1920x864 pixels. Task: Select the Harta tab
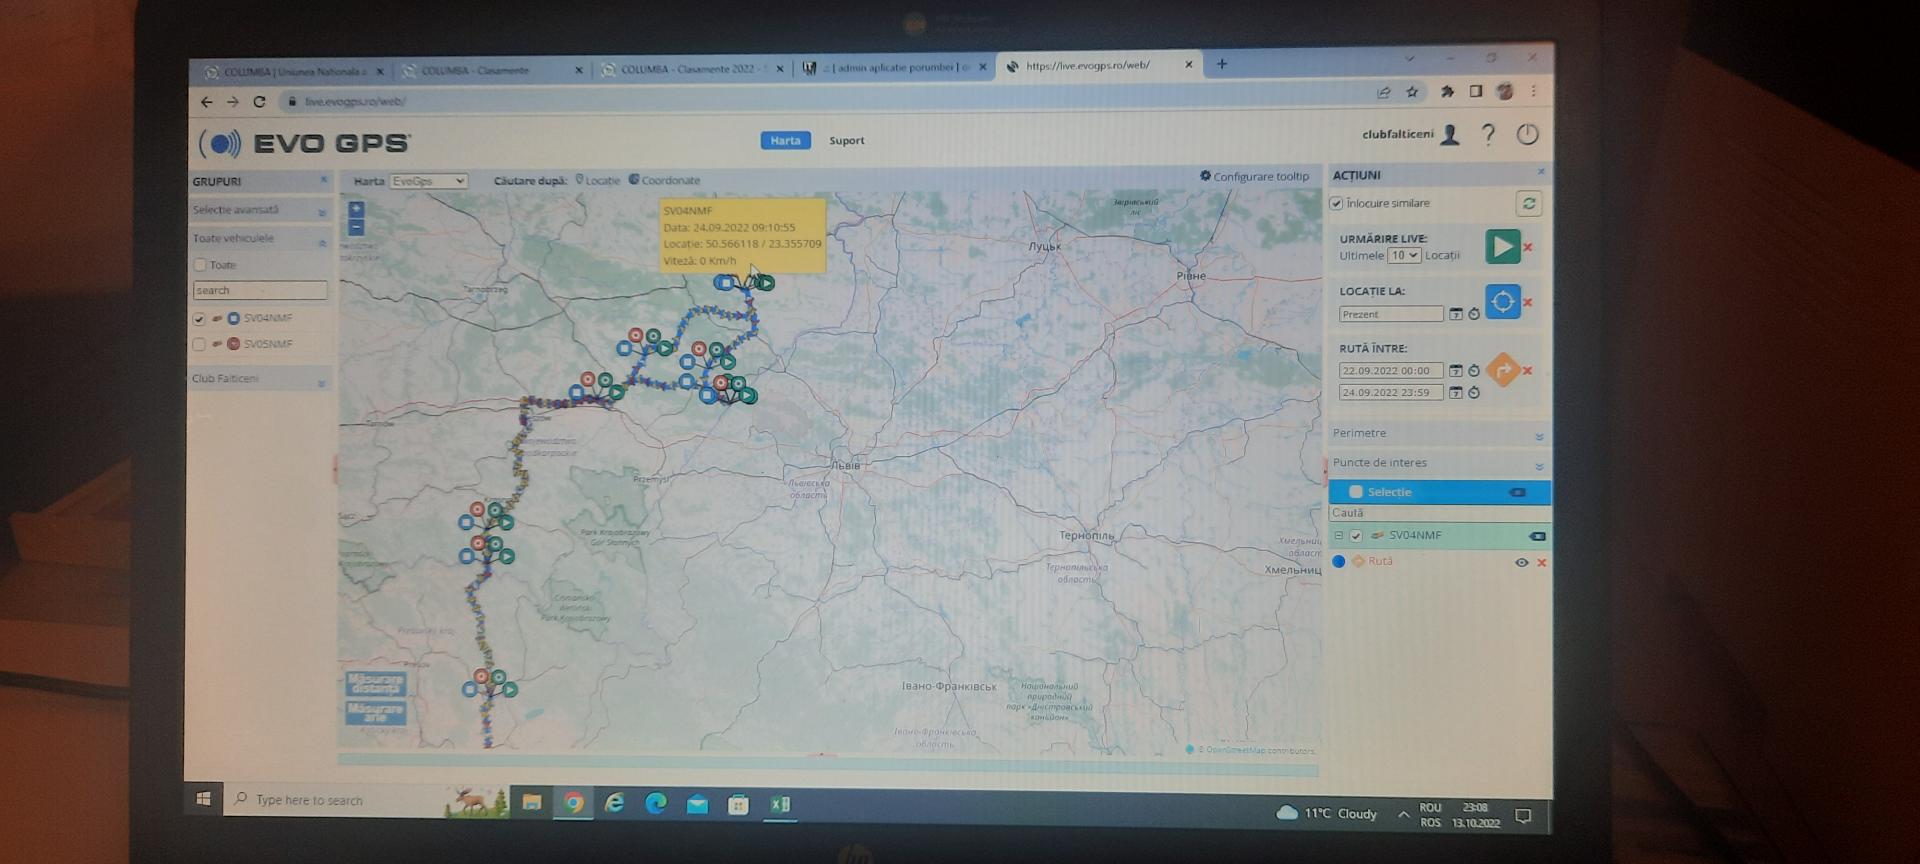[785, 141]
